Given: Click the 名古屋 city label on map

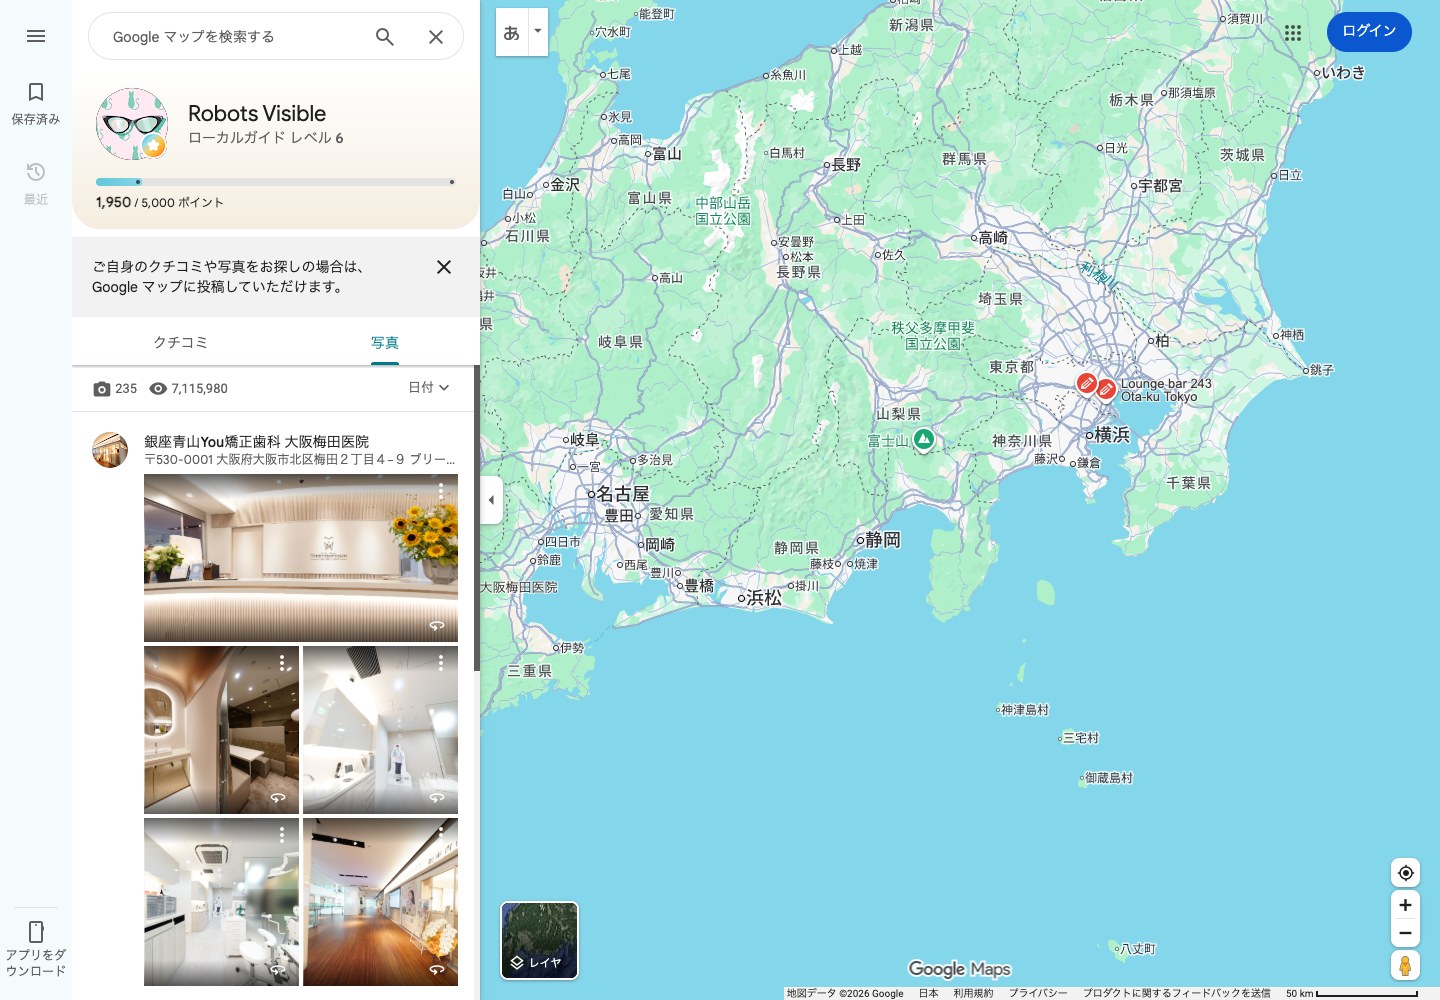Looking at the screenshot, I should [x=621, y=494].
